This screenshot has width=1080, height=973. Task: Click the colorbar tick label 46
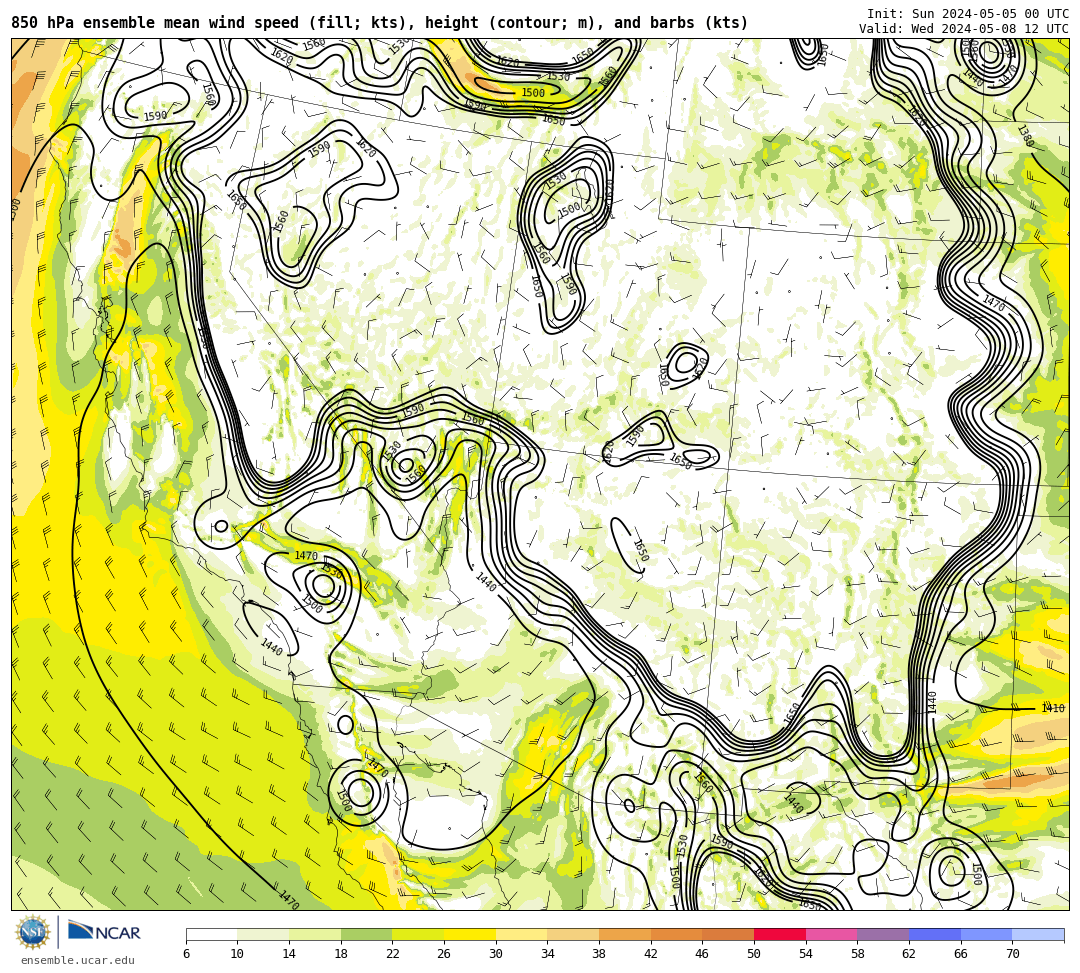[703, 954]
